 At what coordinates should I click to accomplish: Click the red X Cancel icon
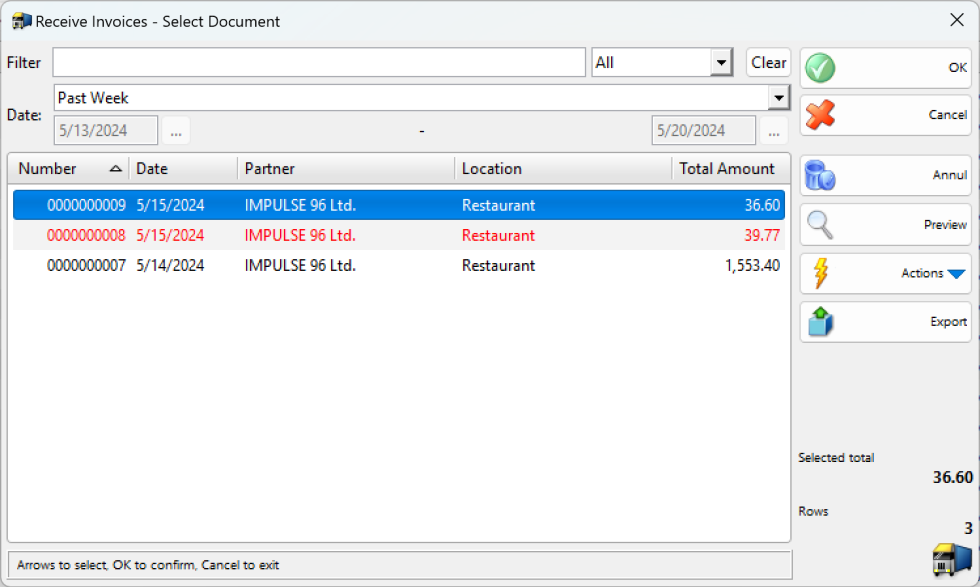click(x=820, y=115)
